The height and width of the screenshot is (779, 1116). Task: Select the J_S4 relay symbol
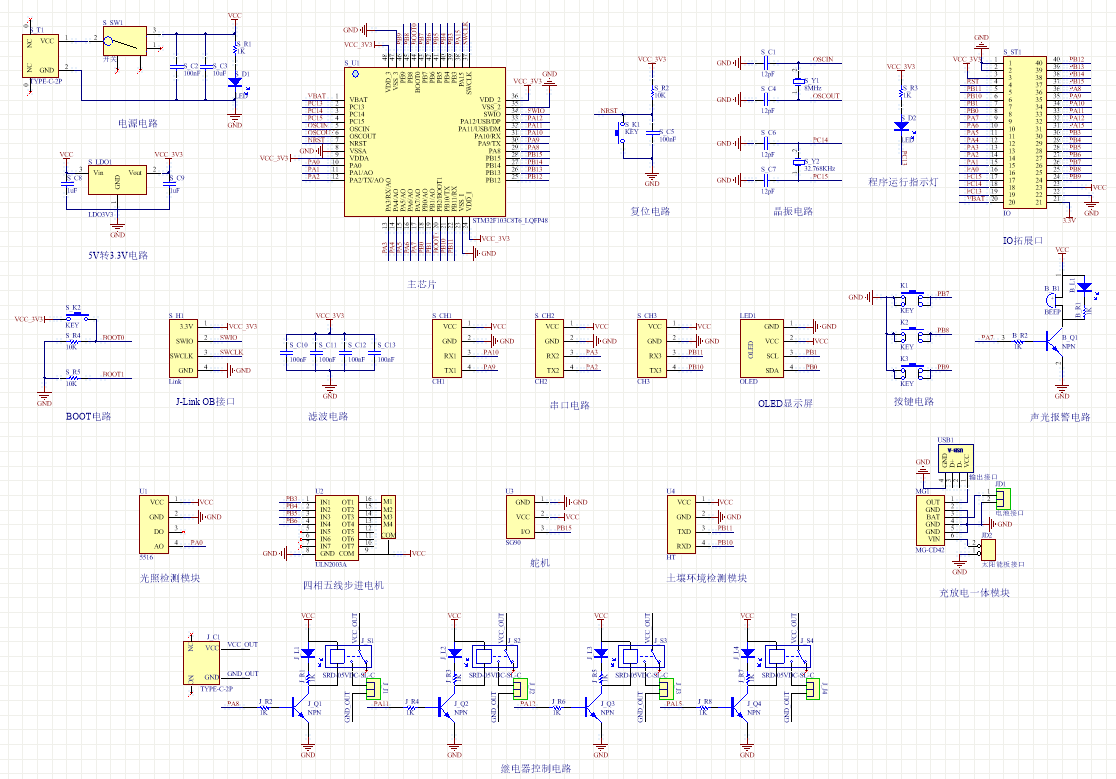[x=789, y=655]
